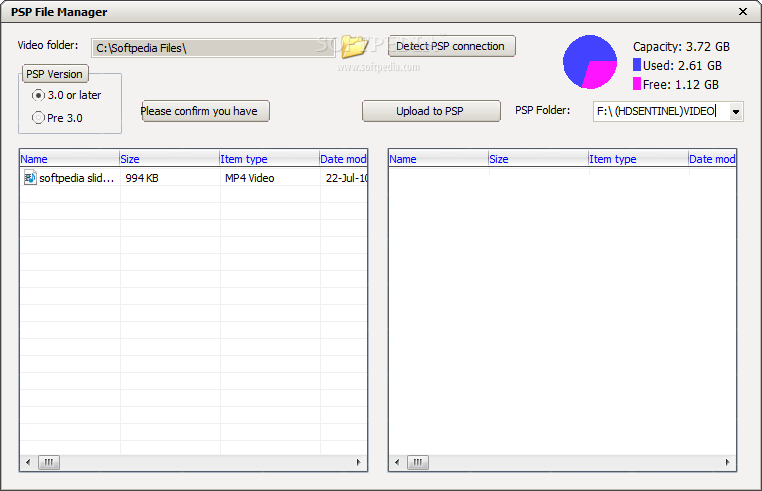This screenshot has height=491, width=762.
Task: Sort left list by Size column
Action: 169,159
